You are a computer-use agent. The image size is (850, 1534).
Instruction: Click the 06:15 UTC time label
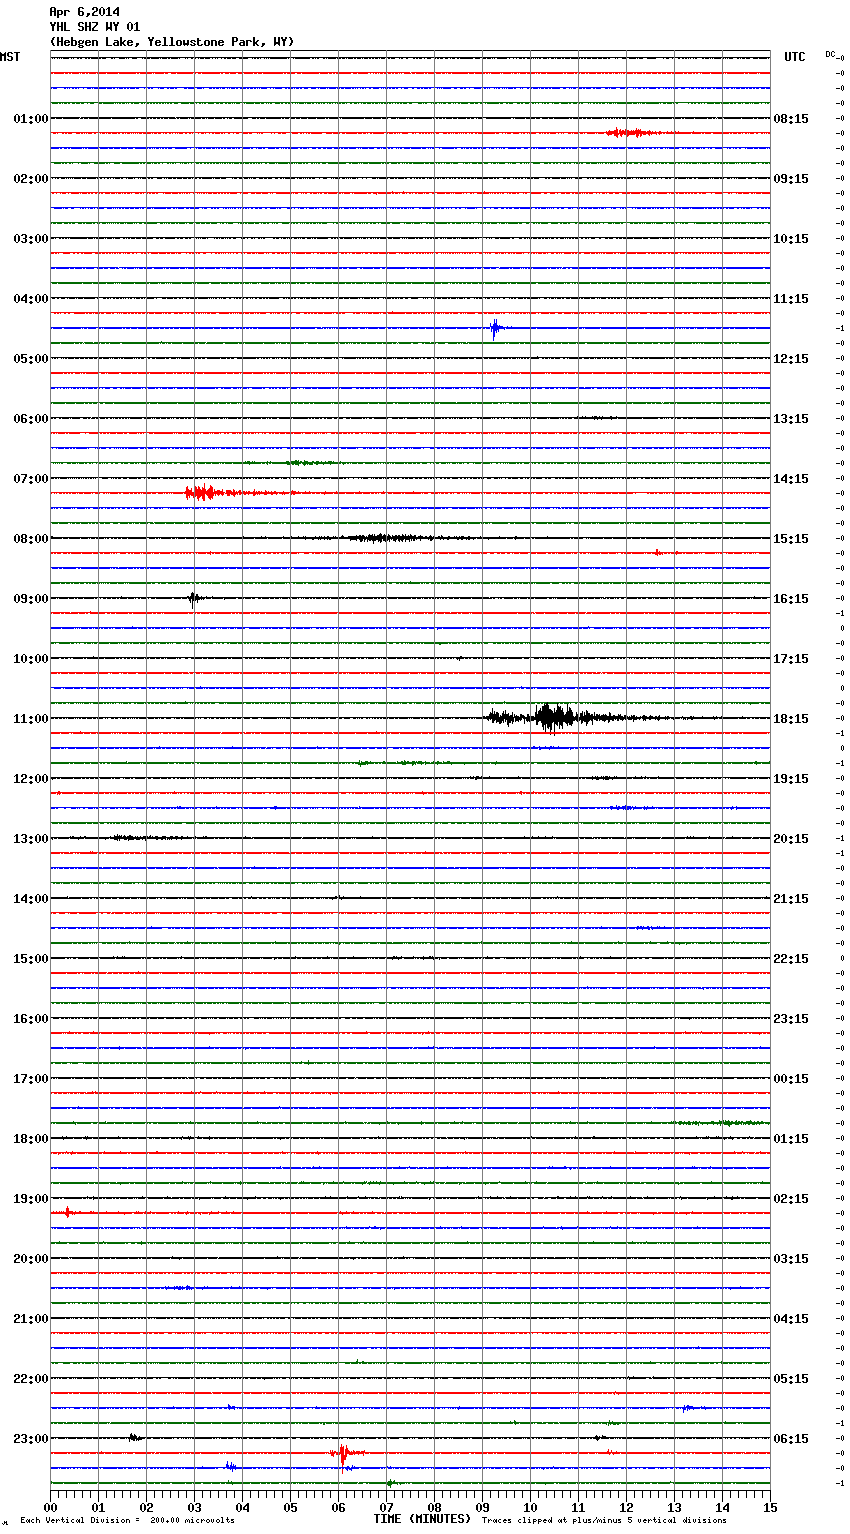791,1439
